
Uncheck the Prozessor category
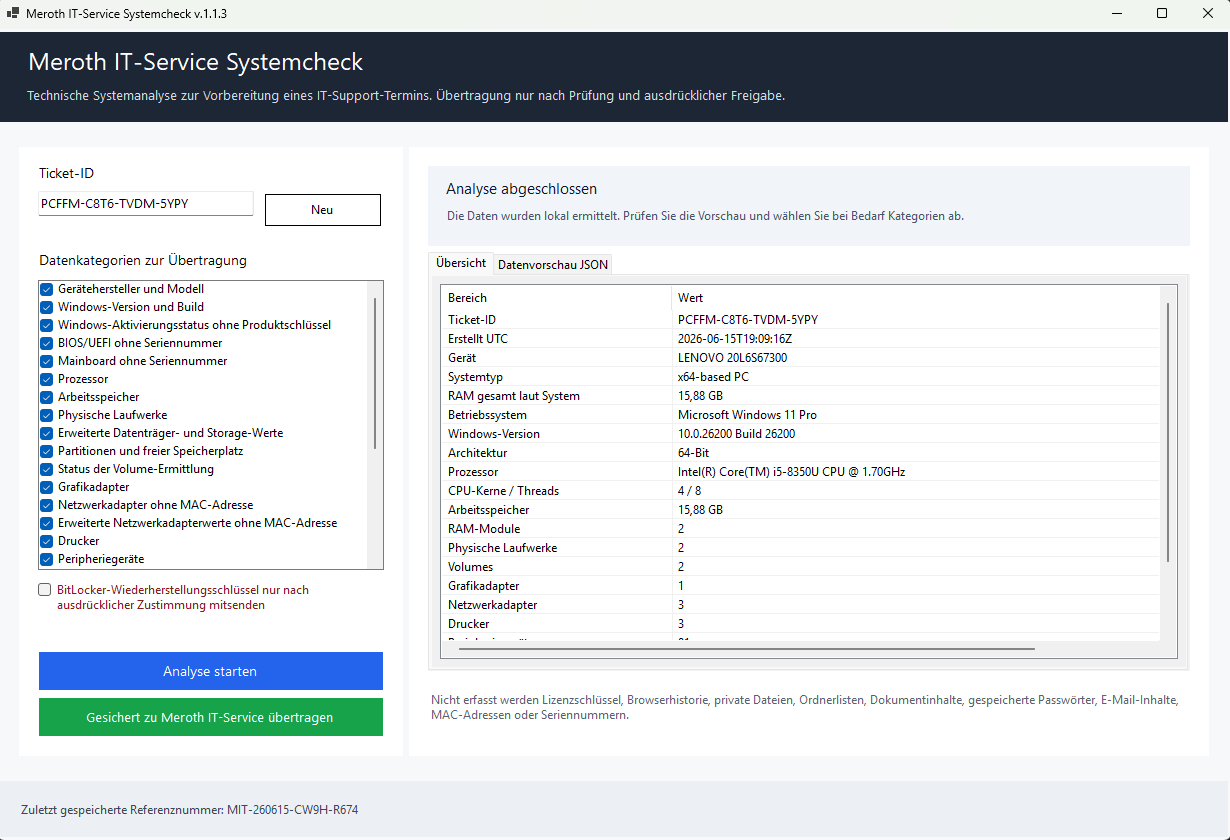[46, 379]
